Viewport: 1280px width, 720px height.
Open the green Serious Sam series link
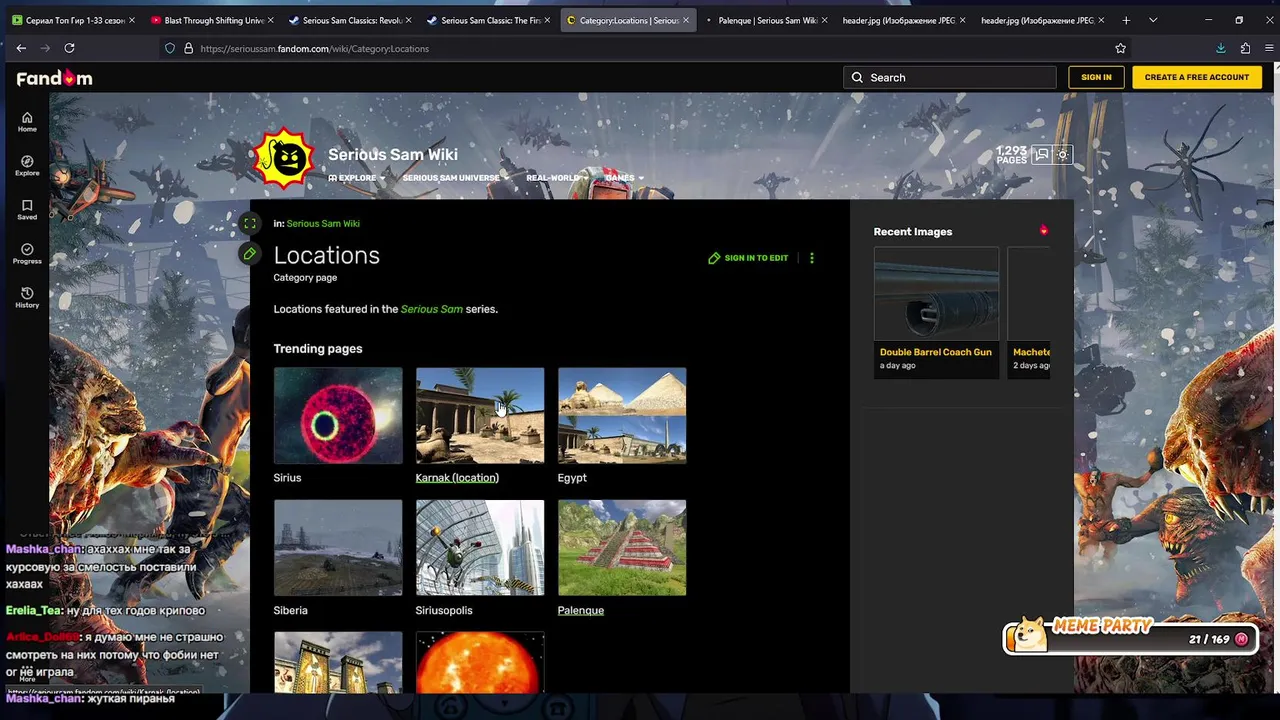click(x=432, y=309)
